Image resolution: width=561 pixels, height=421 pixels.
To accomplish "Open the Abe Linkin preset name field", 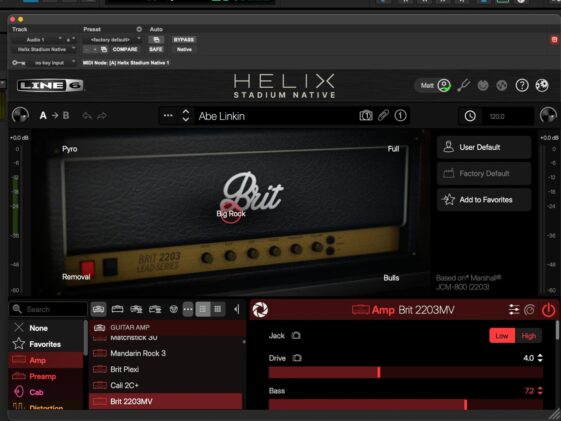I will (275, 116).
